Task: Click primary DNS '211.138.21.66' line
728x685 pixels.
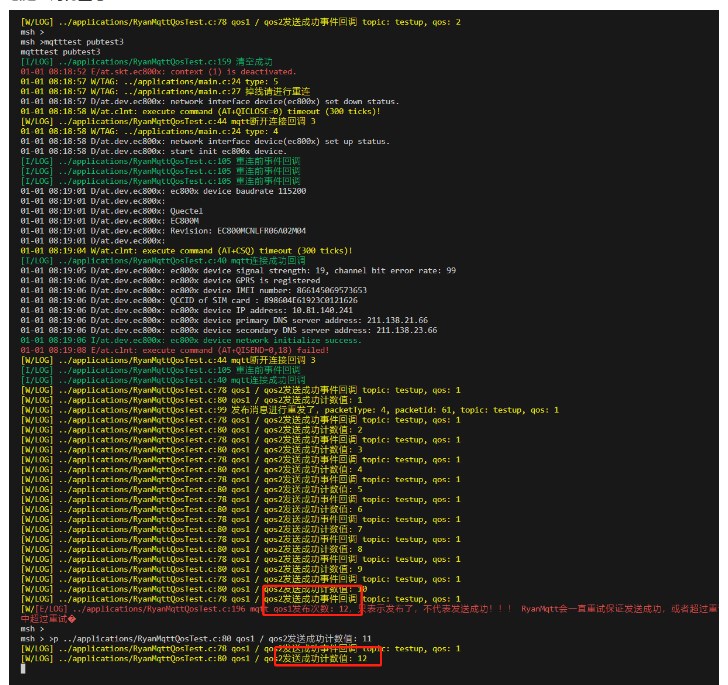Action: (224, 320)
